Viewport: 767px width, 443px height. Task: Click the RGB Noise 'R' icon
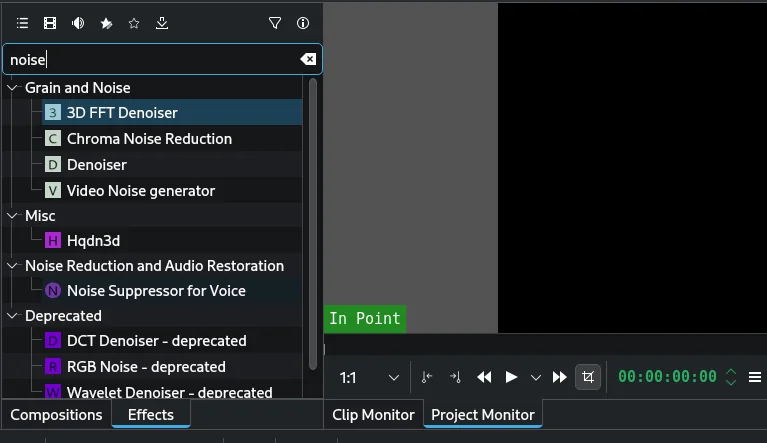coord(53,367)
